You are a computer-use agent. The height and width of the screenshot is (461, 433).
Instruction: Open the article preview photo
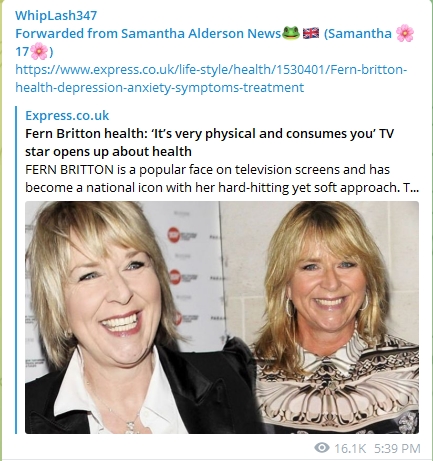point(222,317)
